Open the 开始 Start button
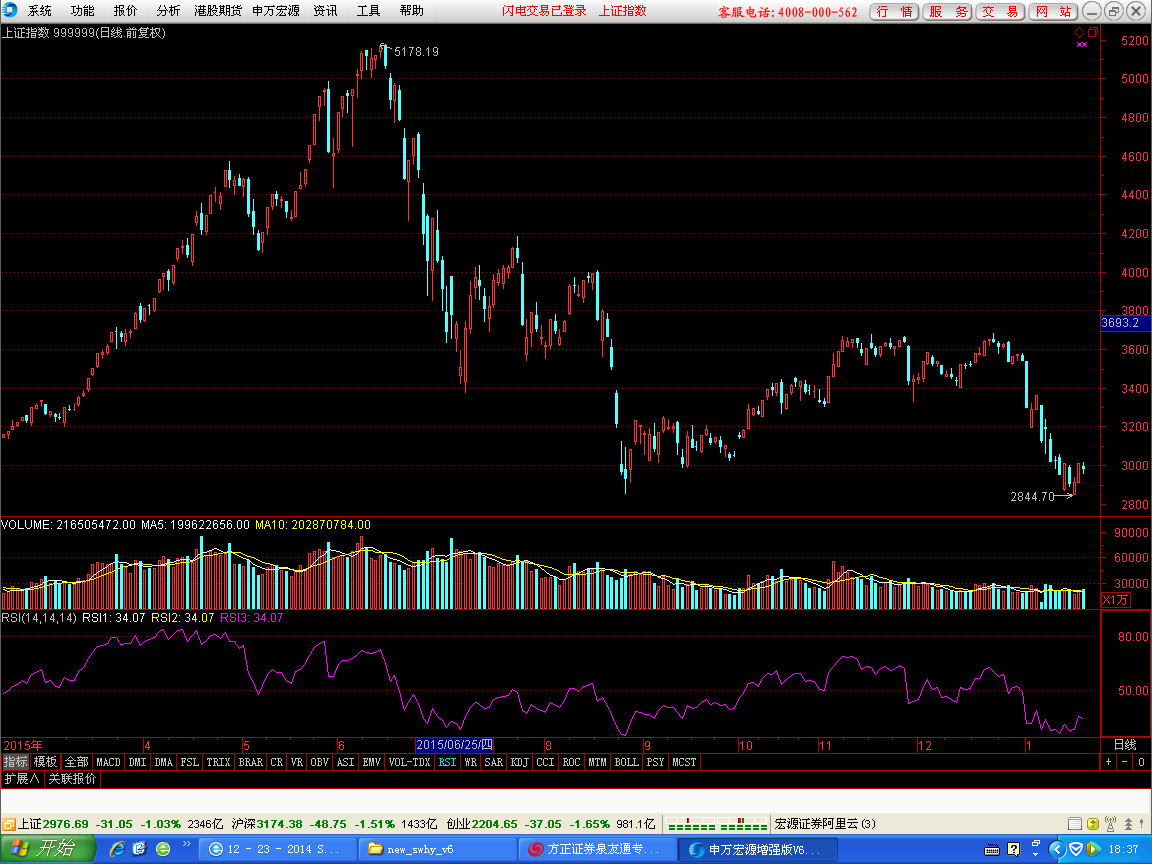This screenshot has height=864, width=1152. pos(48,849)
